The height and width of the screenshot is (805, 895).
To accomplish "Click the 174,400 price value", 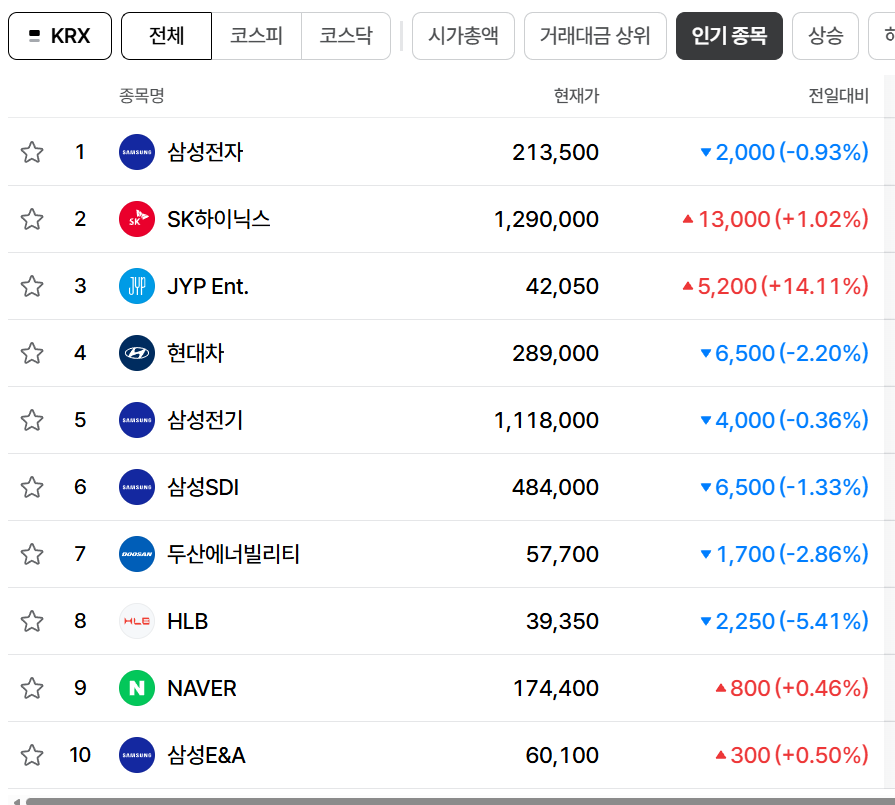I will pos(556,688).
